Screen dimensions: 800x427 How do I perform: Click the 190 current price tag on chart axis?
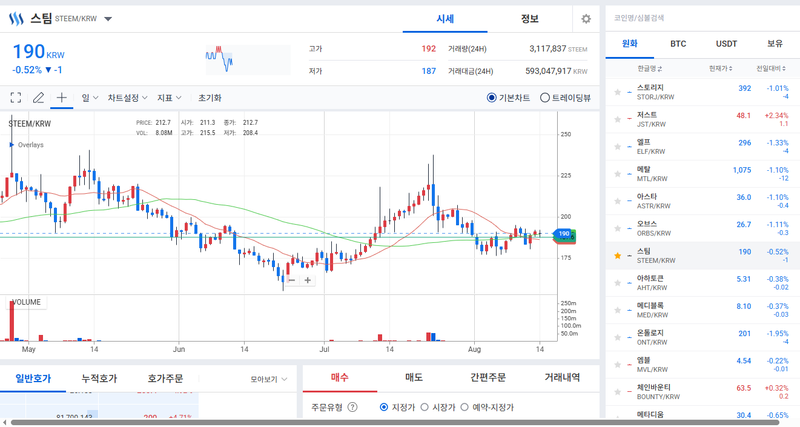click(563, 234)
